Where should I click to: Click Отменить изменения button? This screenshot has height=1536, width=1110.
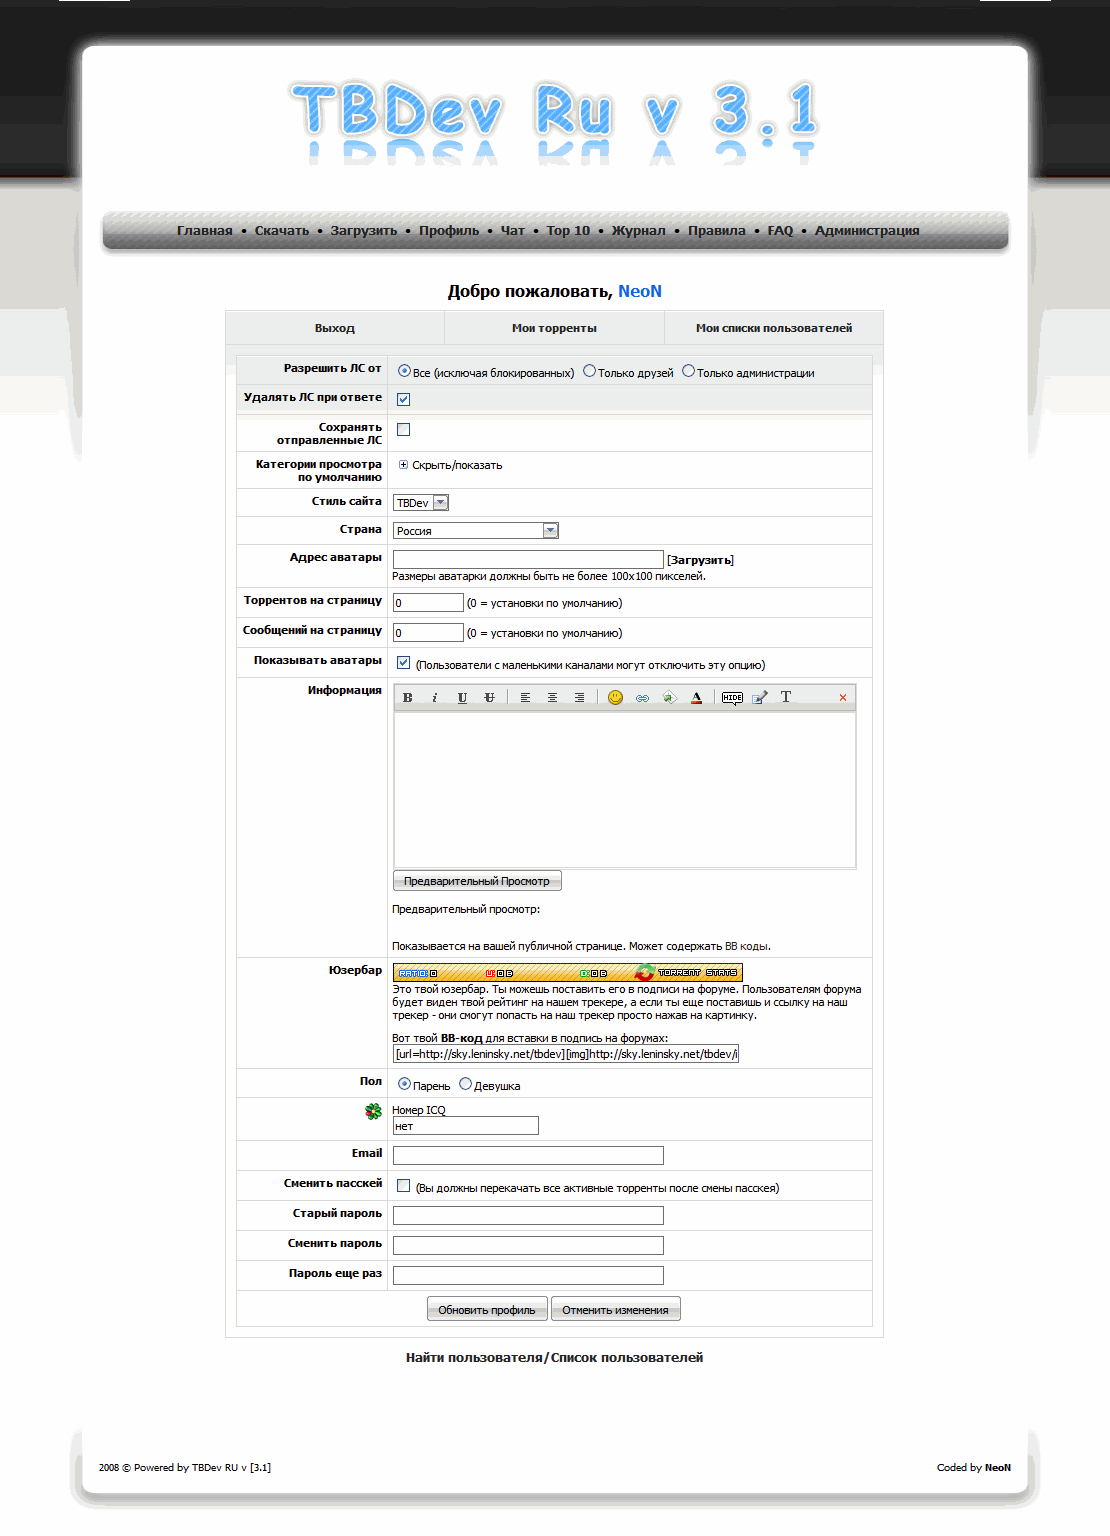click(615, 1310)
